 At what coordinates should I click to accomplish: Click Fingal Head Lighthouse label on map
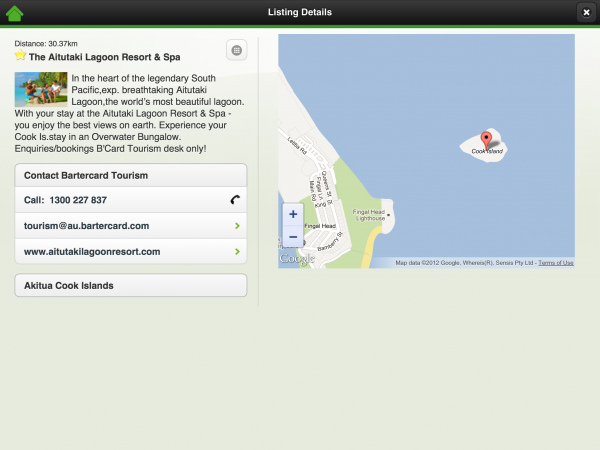point(369,215)
